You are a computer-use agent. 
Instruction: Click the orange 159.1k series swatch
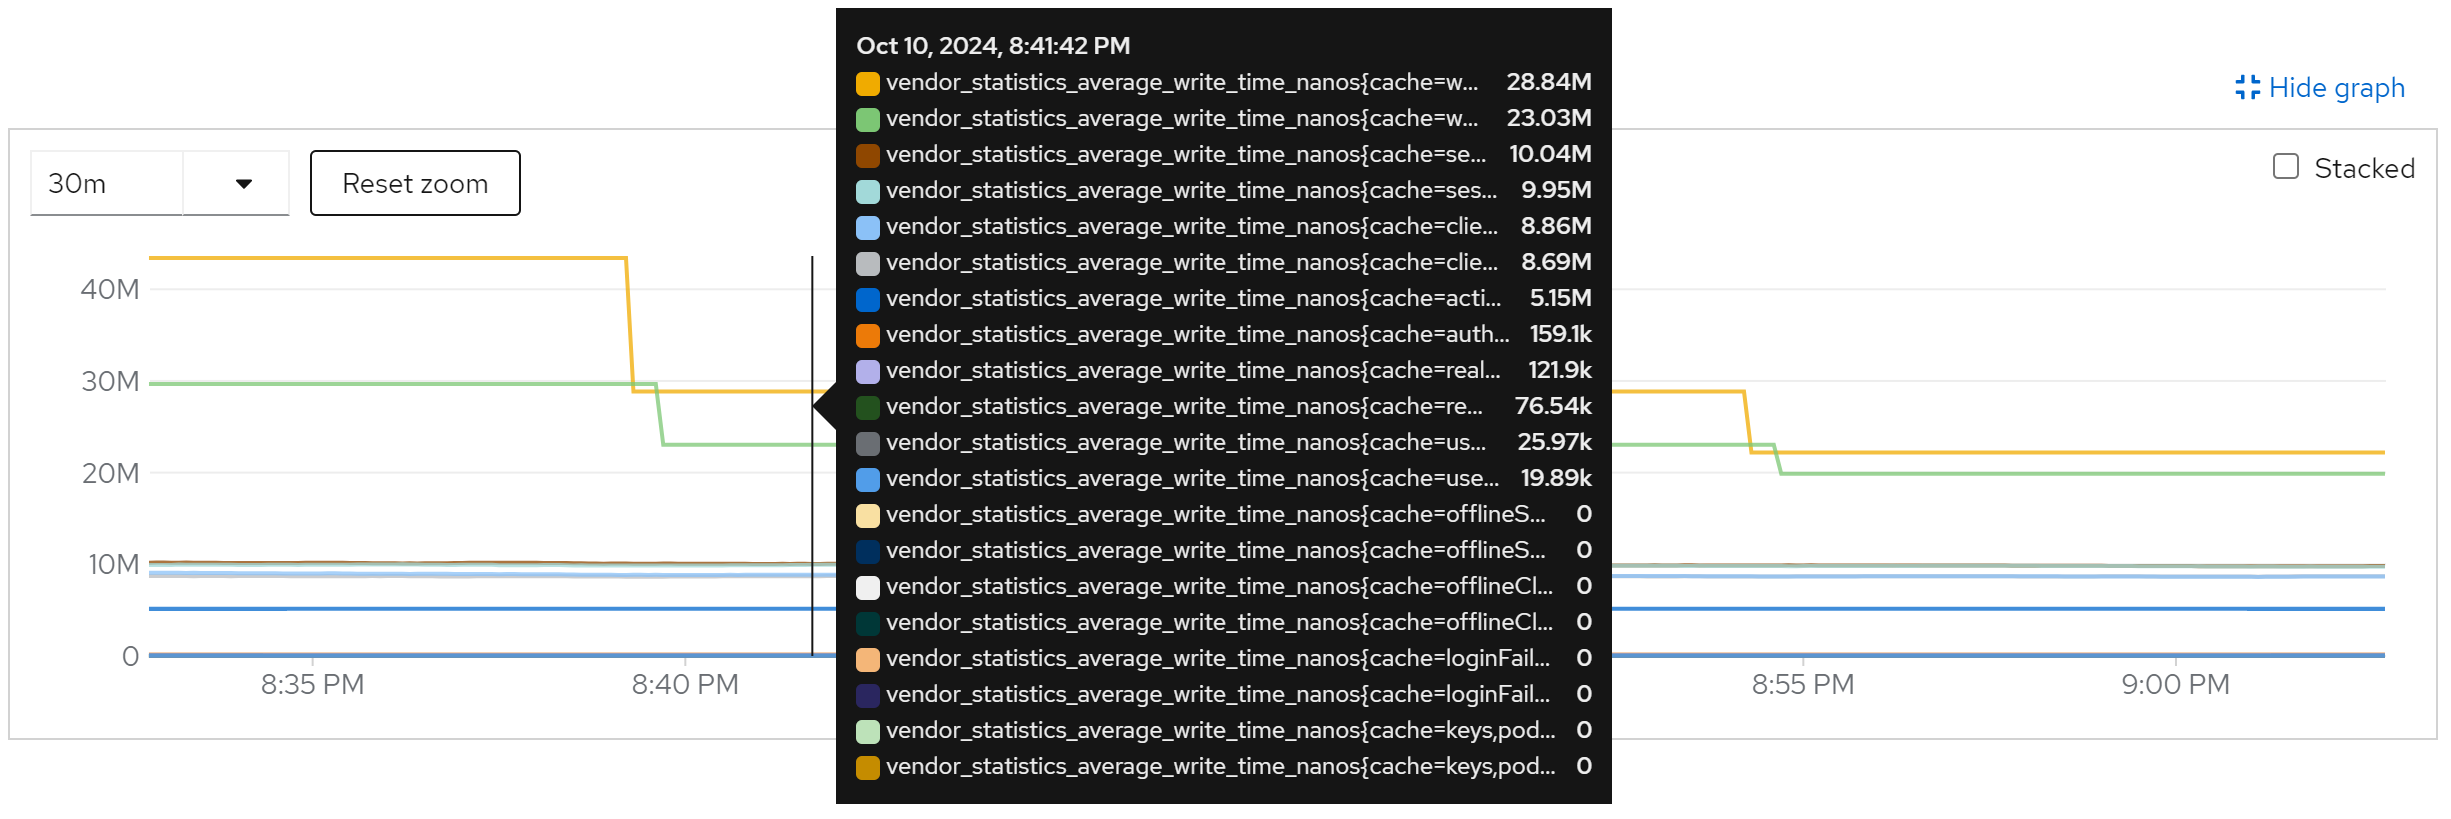868,335
